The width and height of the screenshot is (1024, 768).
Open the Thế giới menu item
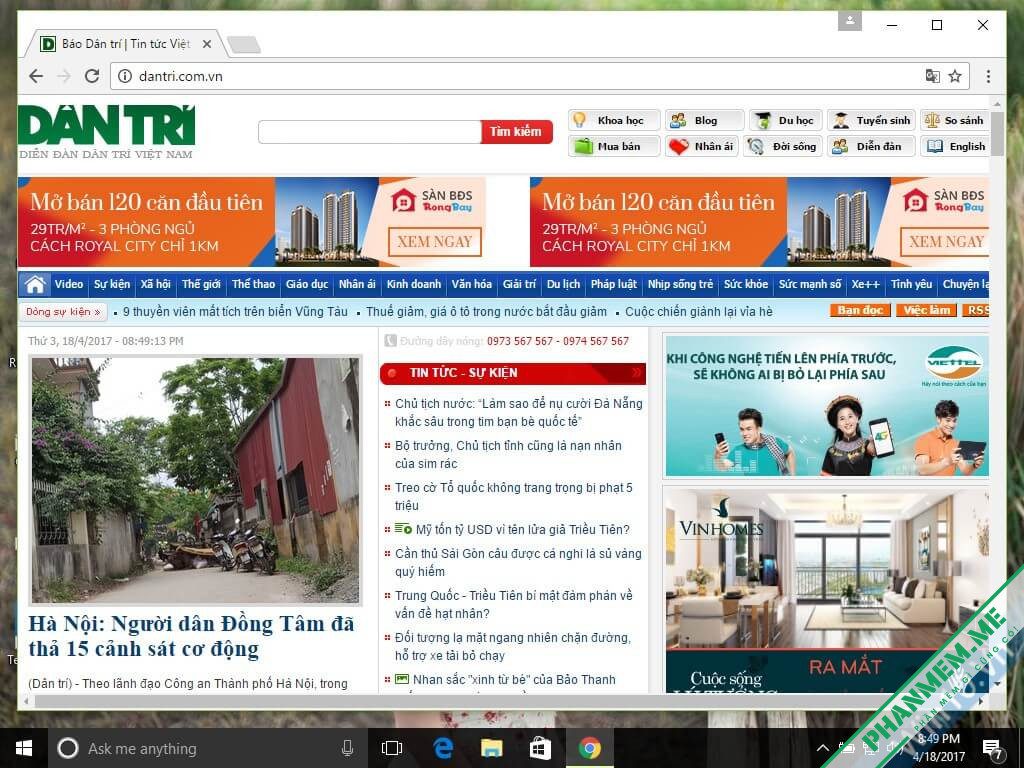coord(201,284)
